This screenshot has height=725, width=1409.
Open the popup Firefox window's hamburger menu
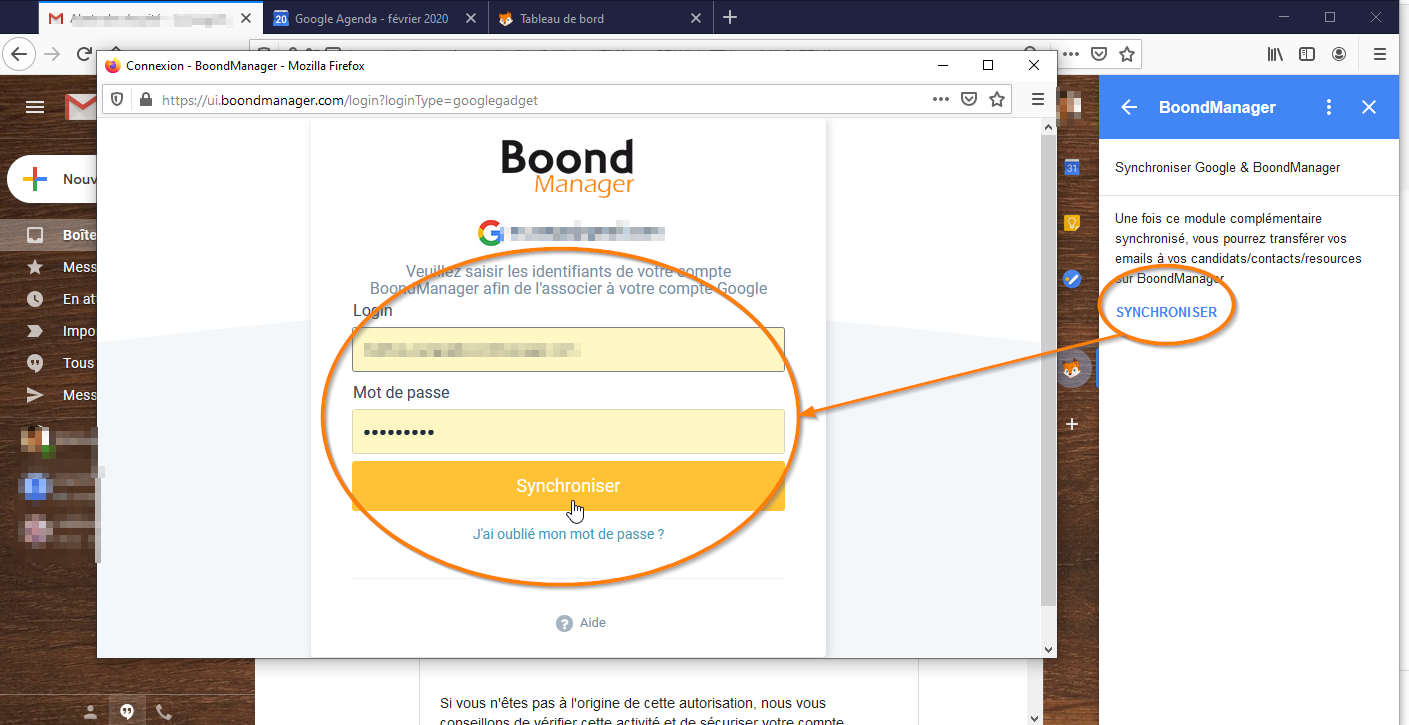[1038, 99]
